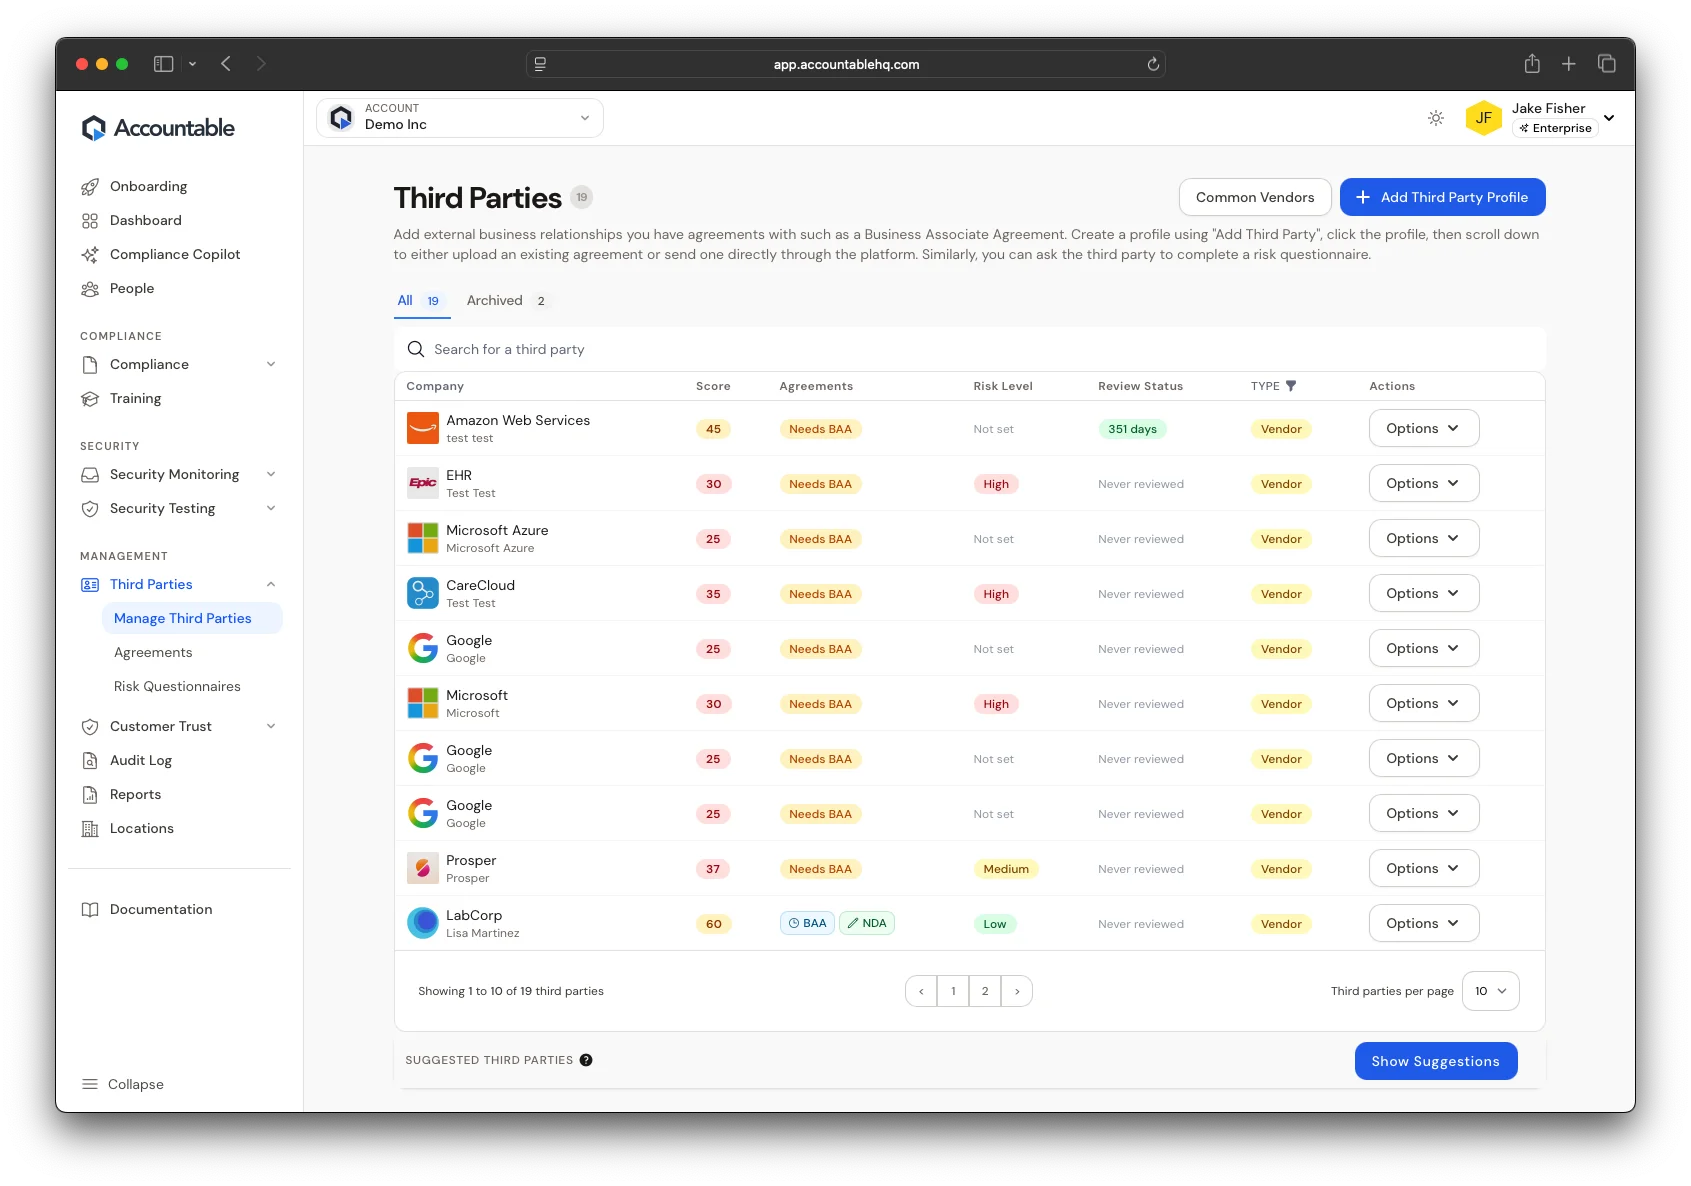
Task: Reload the page in the address bar
Action: click(x=1153, y=64)
